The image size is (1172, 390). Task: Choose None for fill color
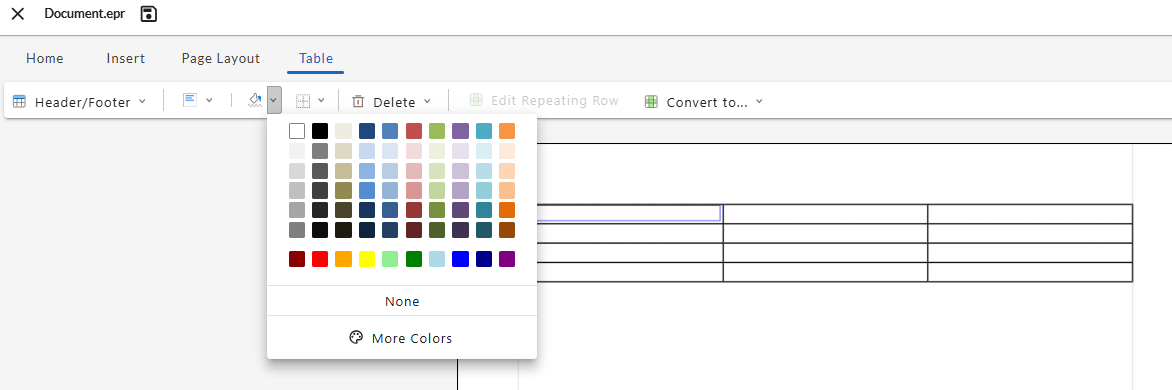[x=402, y=302]
